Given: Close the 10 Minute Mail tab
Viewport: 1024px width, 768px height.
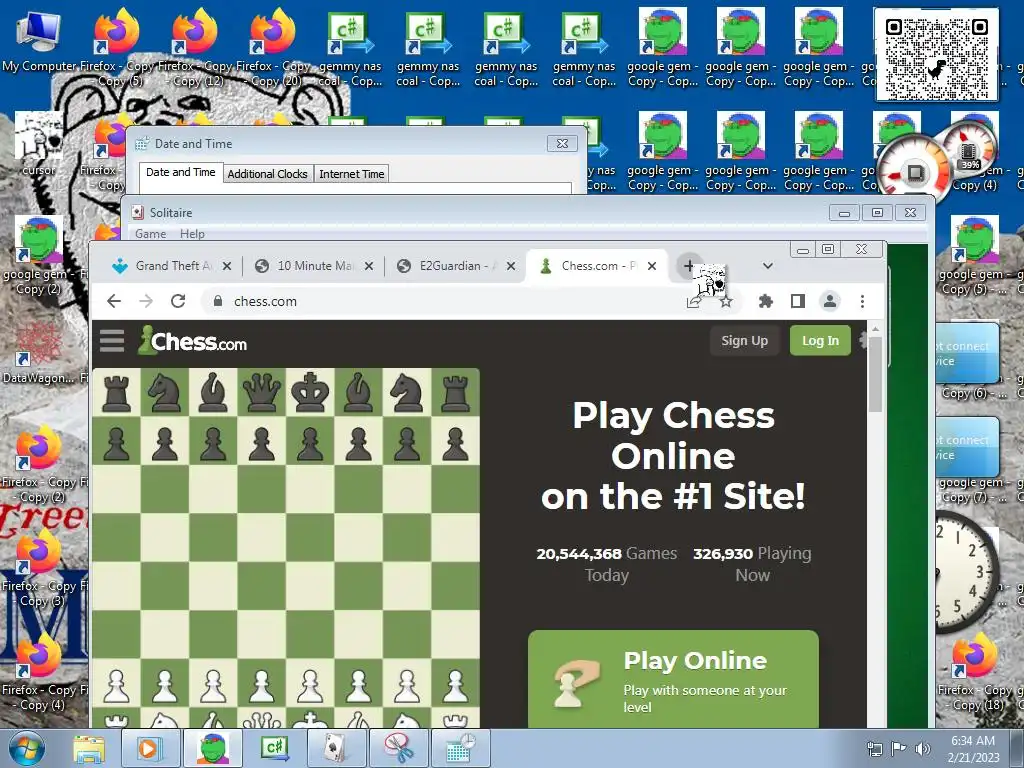Looking at the screenshot, I should coord(369,266).
